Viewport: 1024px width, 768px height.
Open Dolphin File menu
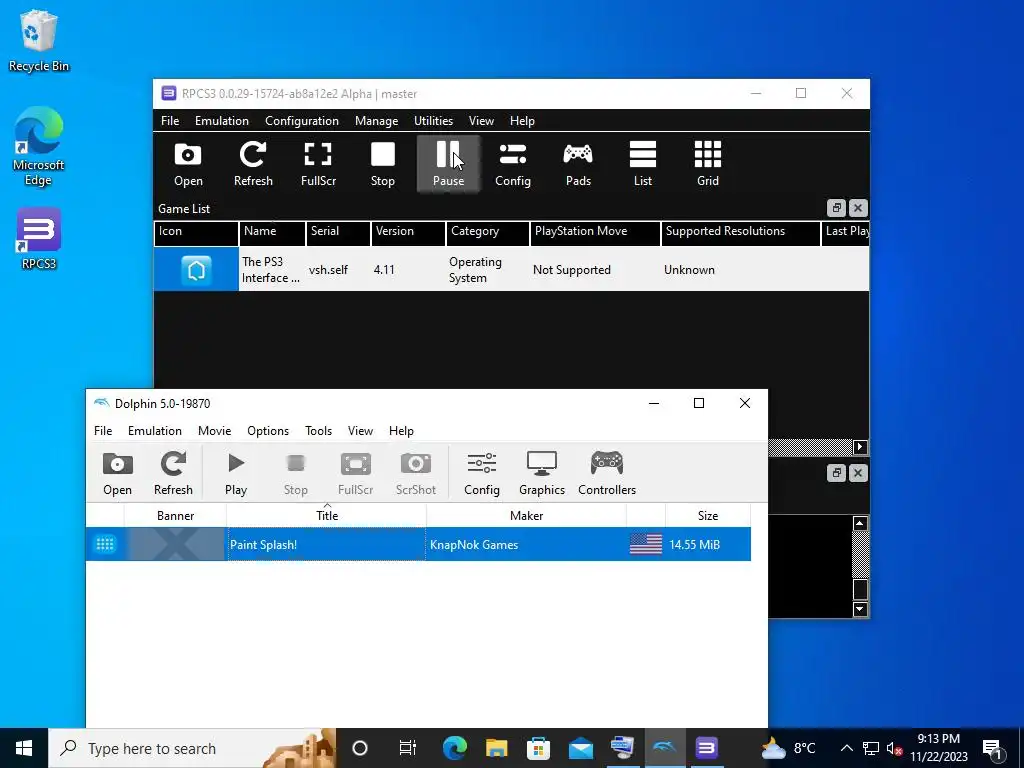pyautogui.click(x=103, y=431)
